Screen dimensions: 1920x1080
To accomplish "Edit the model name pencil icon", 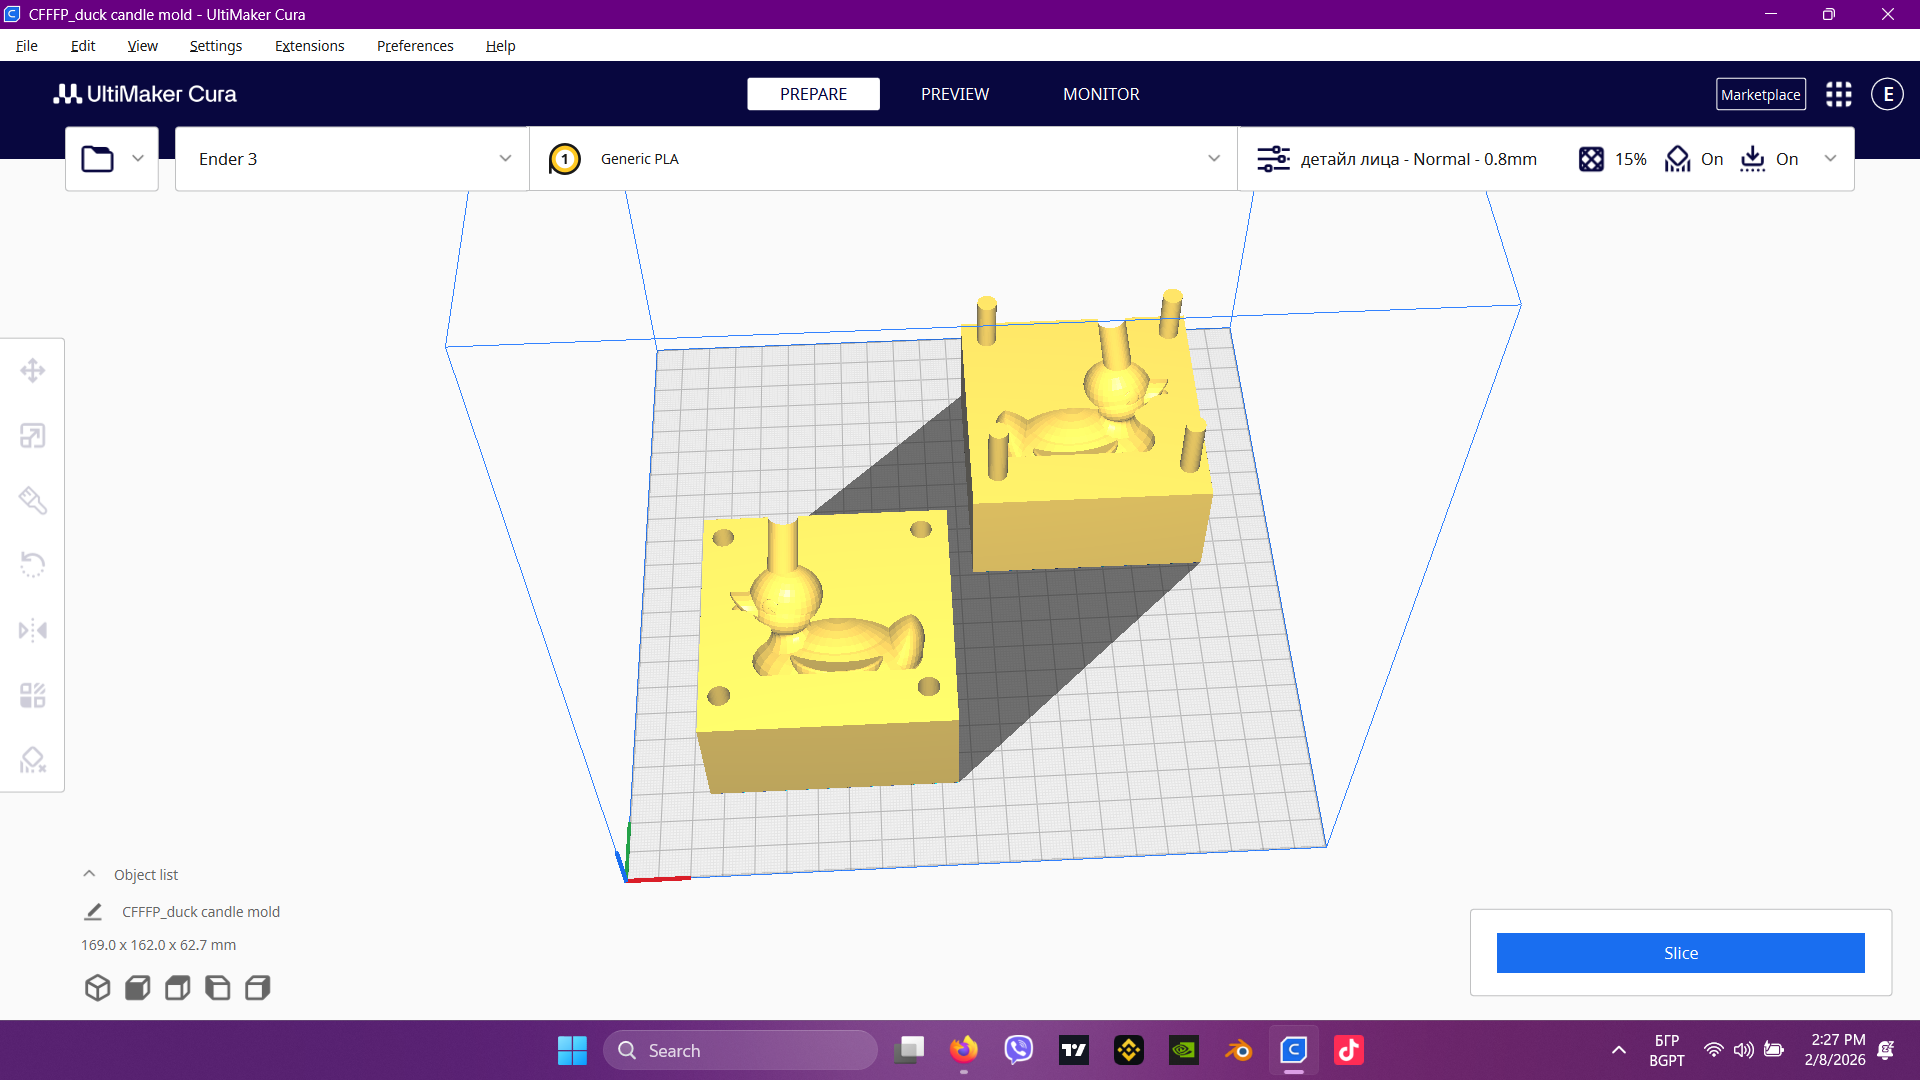I will pyautogui.click(x=93, y=912).
